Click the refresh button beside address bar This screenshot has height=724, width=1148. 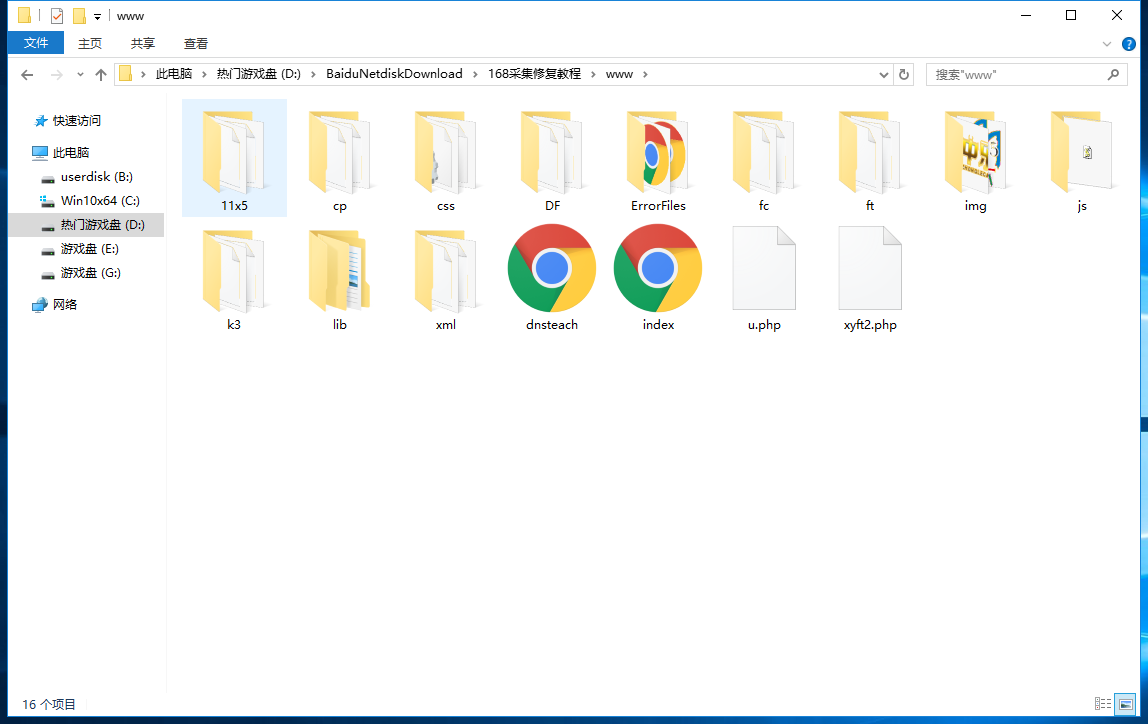point(904,74)
